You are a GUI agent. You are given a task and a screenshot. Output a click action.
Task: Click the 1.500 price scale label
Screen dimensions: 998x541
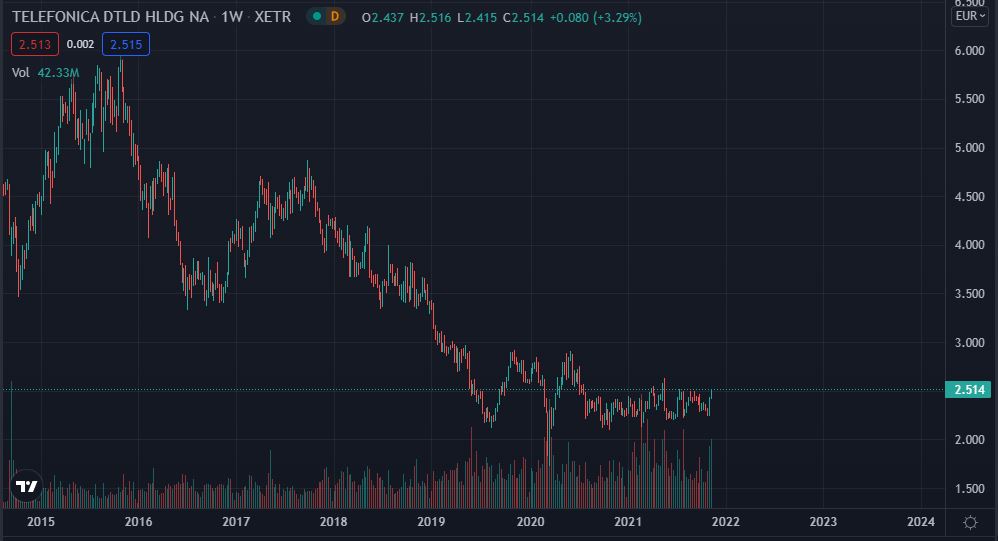point(969,489)
